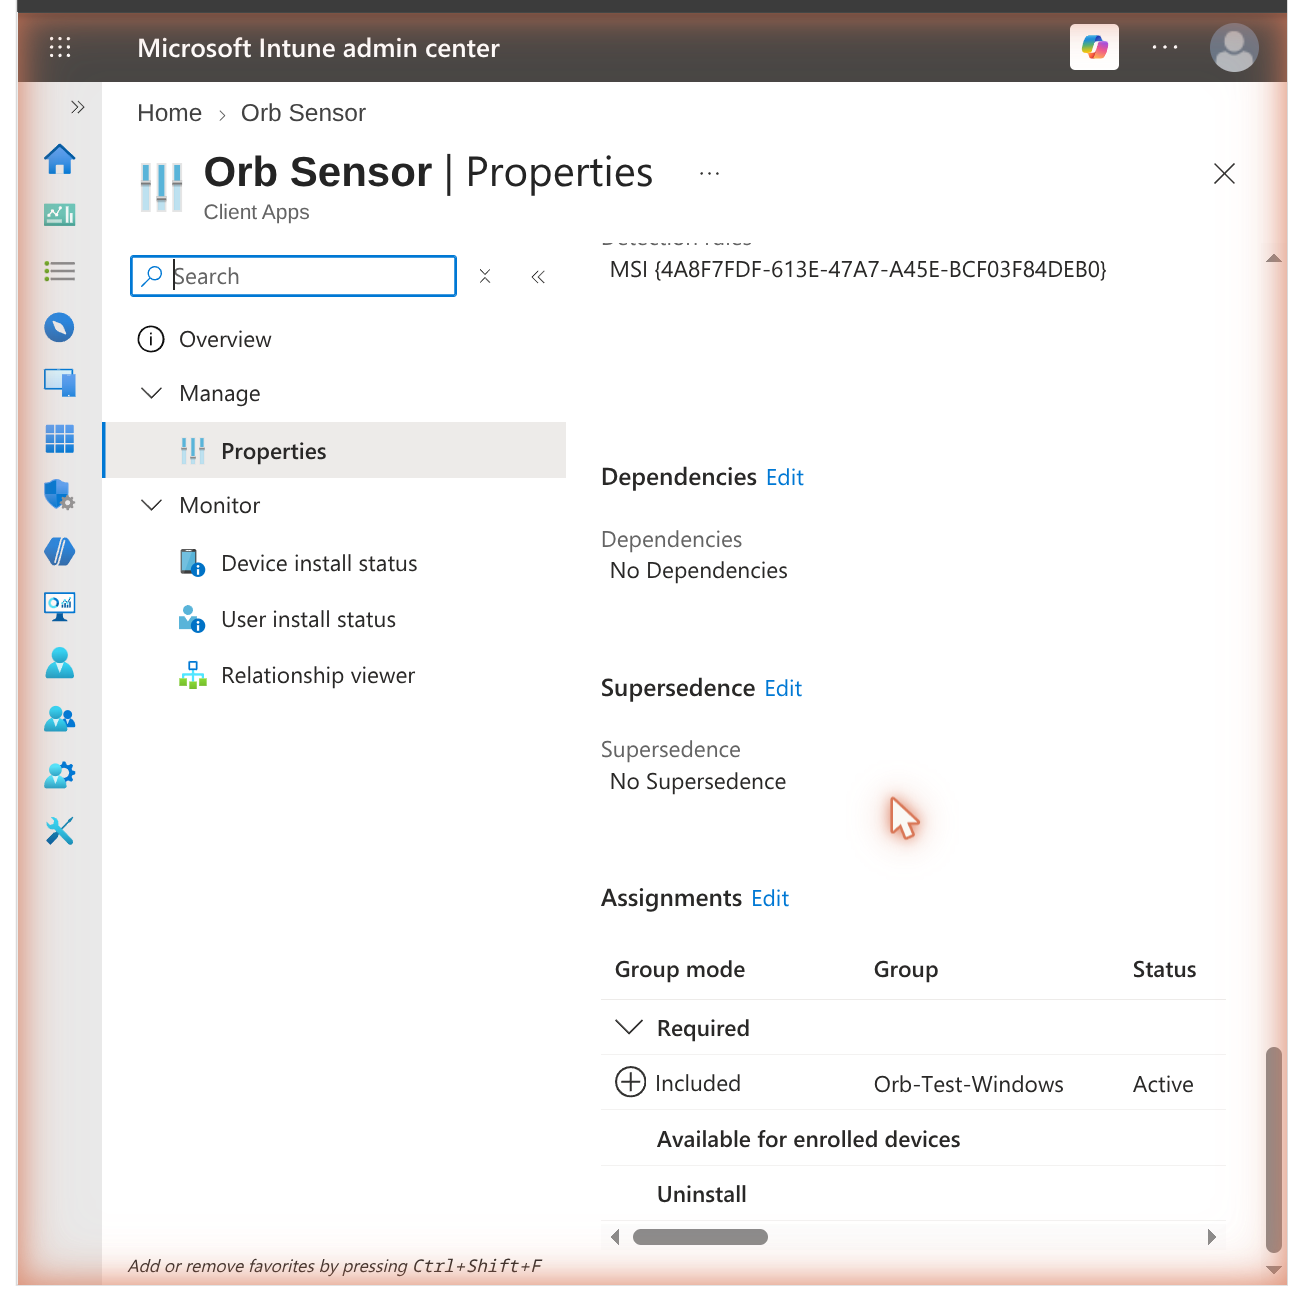
Task: Open the top bar ellipsis settings menu
Action: [1165, 47]
